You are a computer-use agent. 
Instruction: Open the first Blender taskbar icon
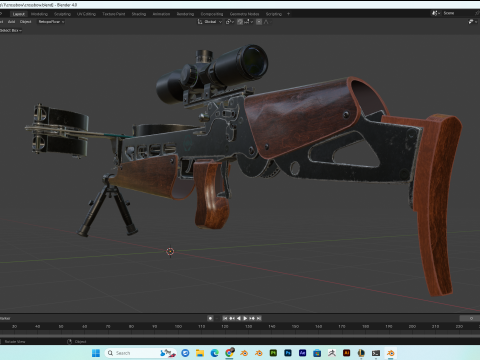point(244,353)
